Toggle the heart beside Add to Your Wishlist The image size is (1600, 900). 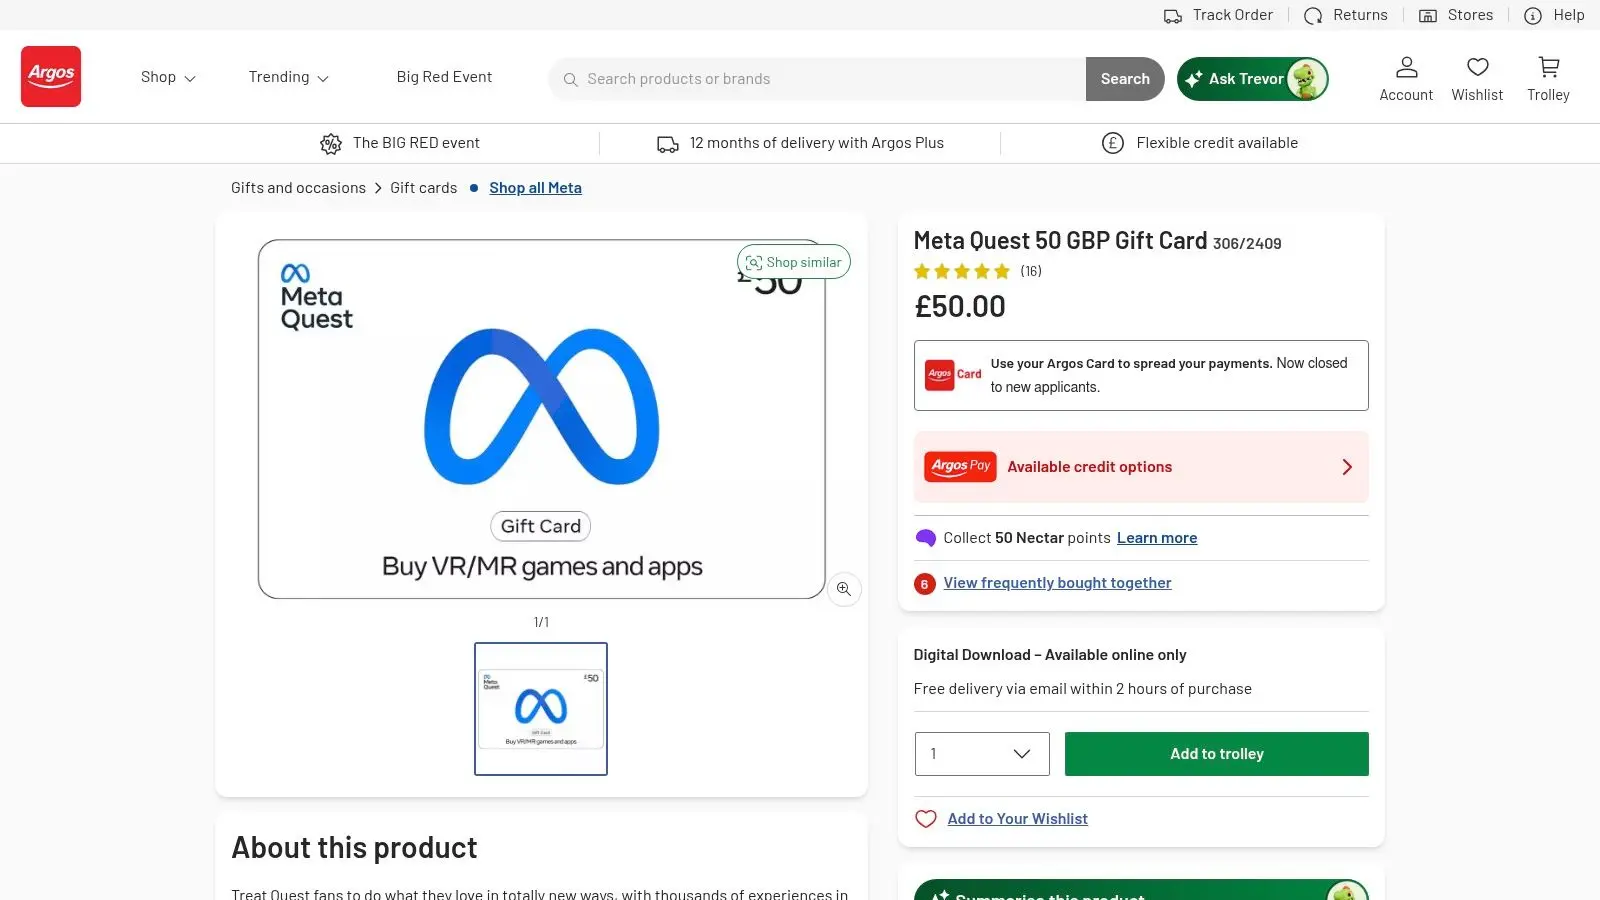point(925,818)
